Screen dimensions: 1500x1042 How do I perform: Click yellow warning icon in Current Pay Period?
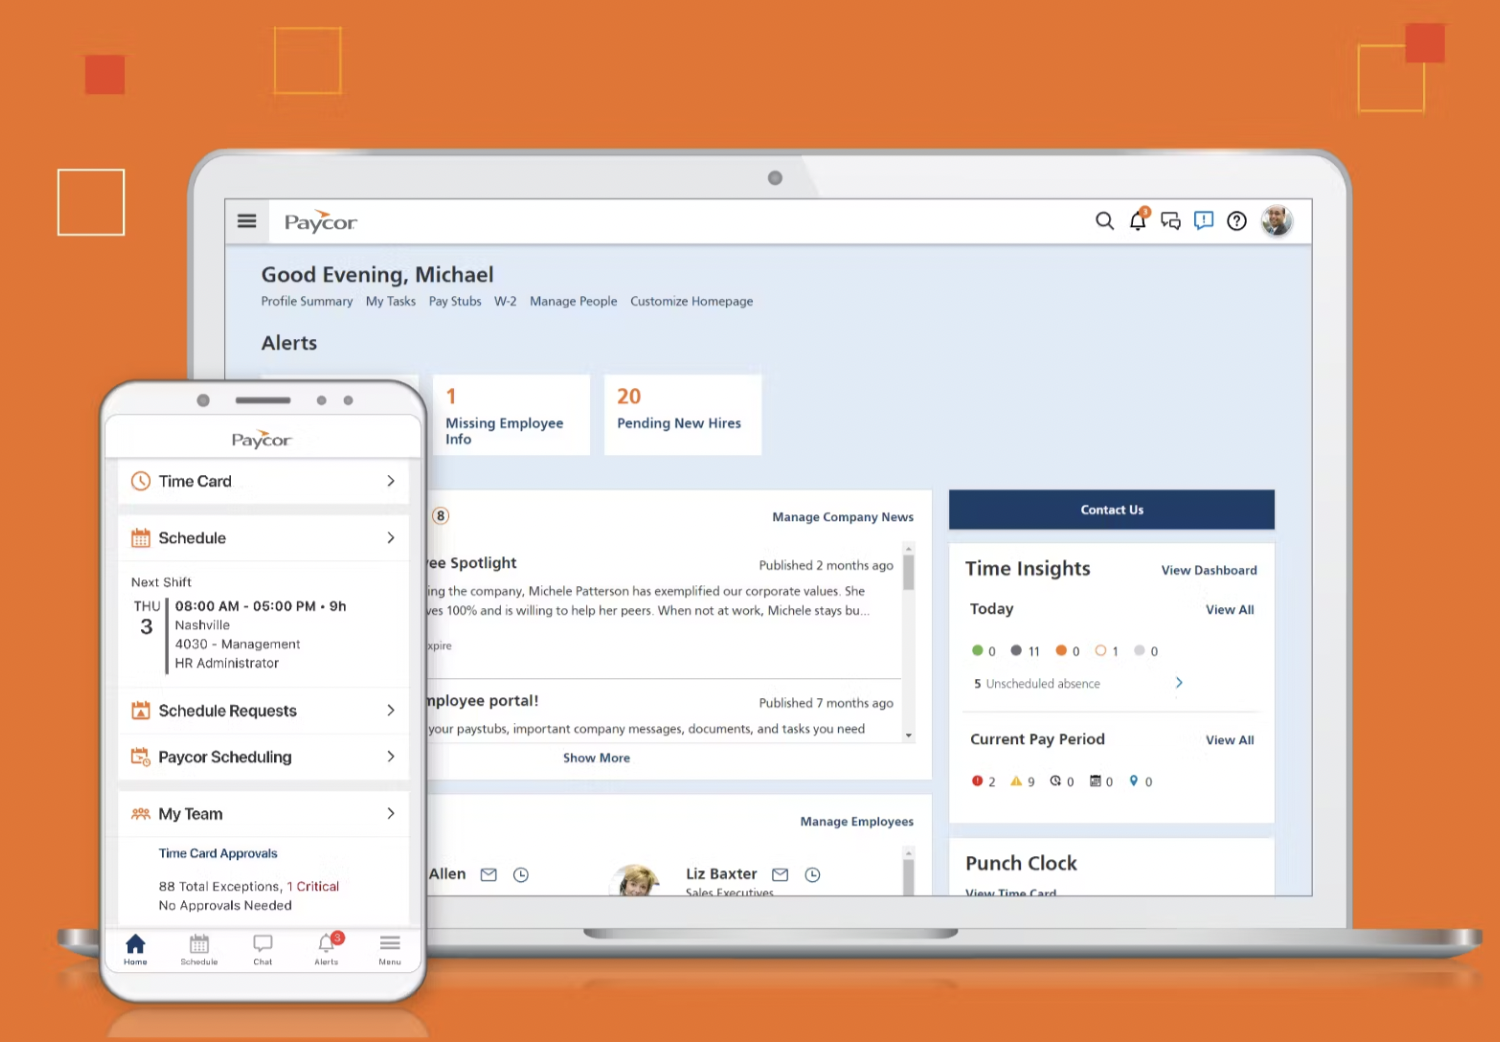1016,781
